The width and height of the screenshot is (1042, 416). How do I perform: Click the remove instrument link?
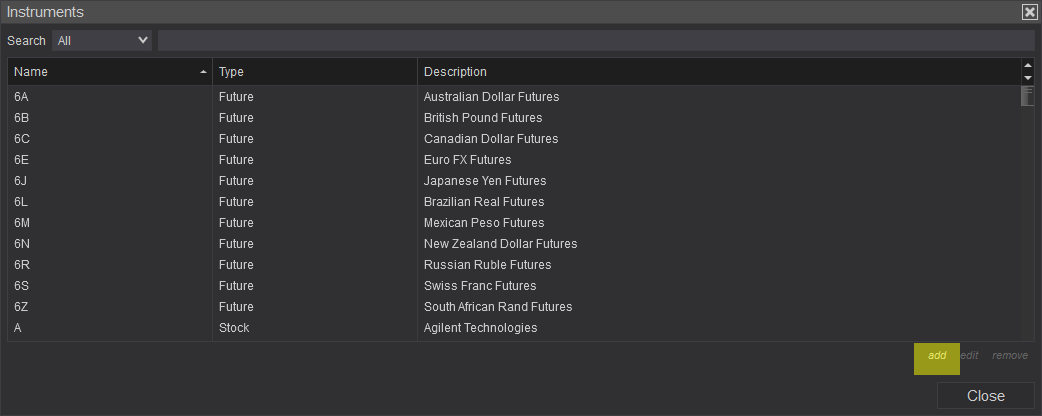click(1009, 356)
